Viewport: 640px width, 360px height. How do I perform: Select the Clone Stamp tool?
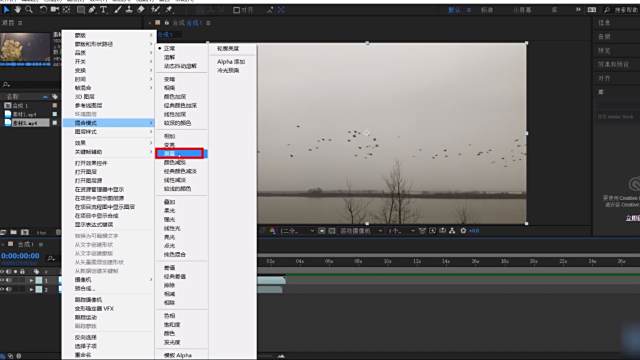pyautogui.click(x=129, y=9)
